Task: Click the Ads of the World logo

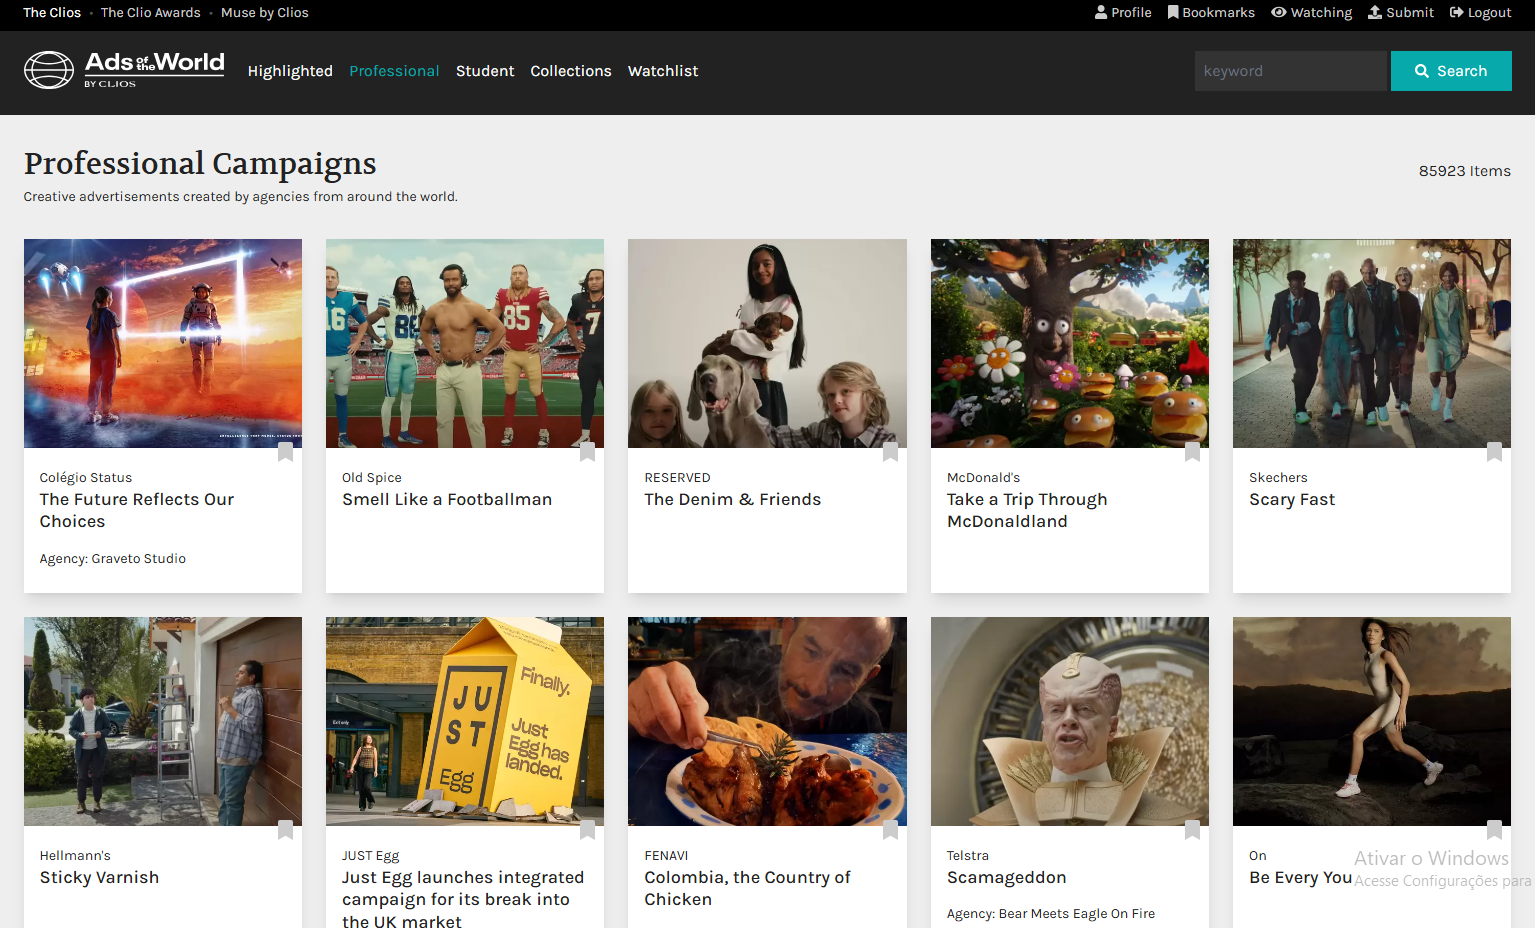Action: pyautogui.click(x=124, y=70)
